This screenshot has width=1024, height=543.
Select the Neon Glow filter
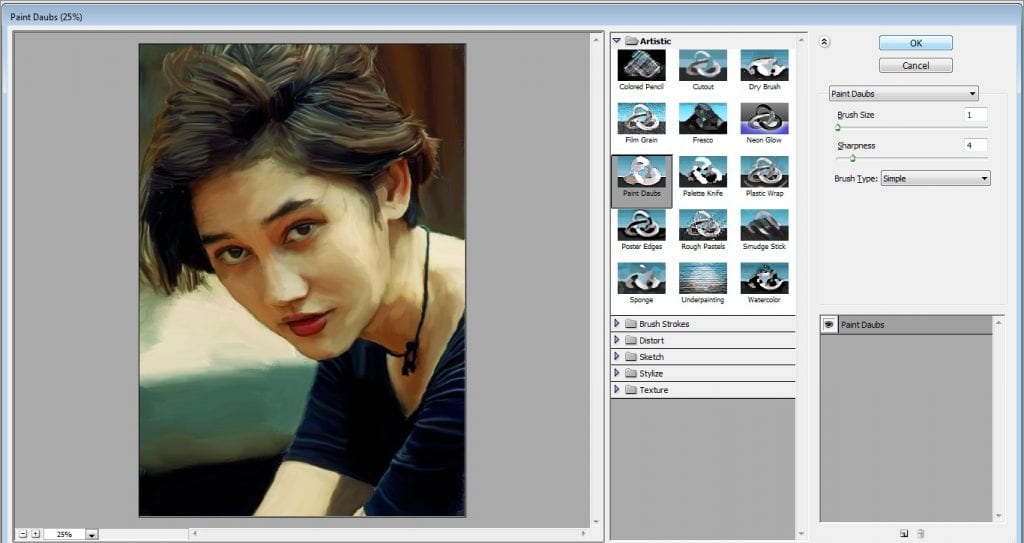click(764, 119)
